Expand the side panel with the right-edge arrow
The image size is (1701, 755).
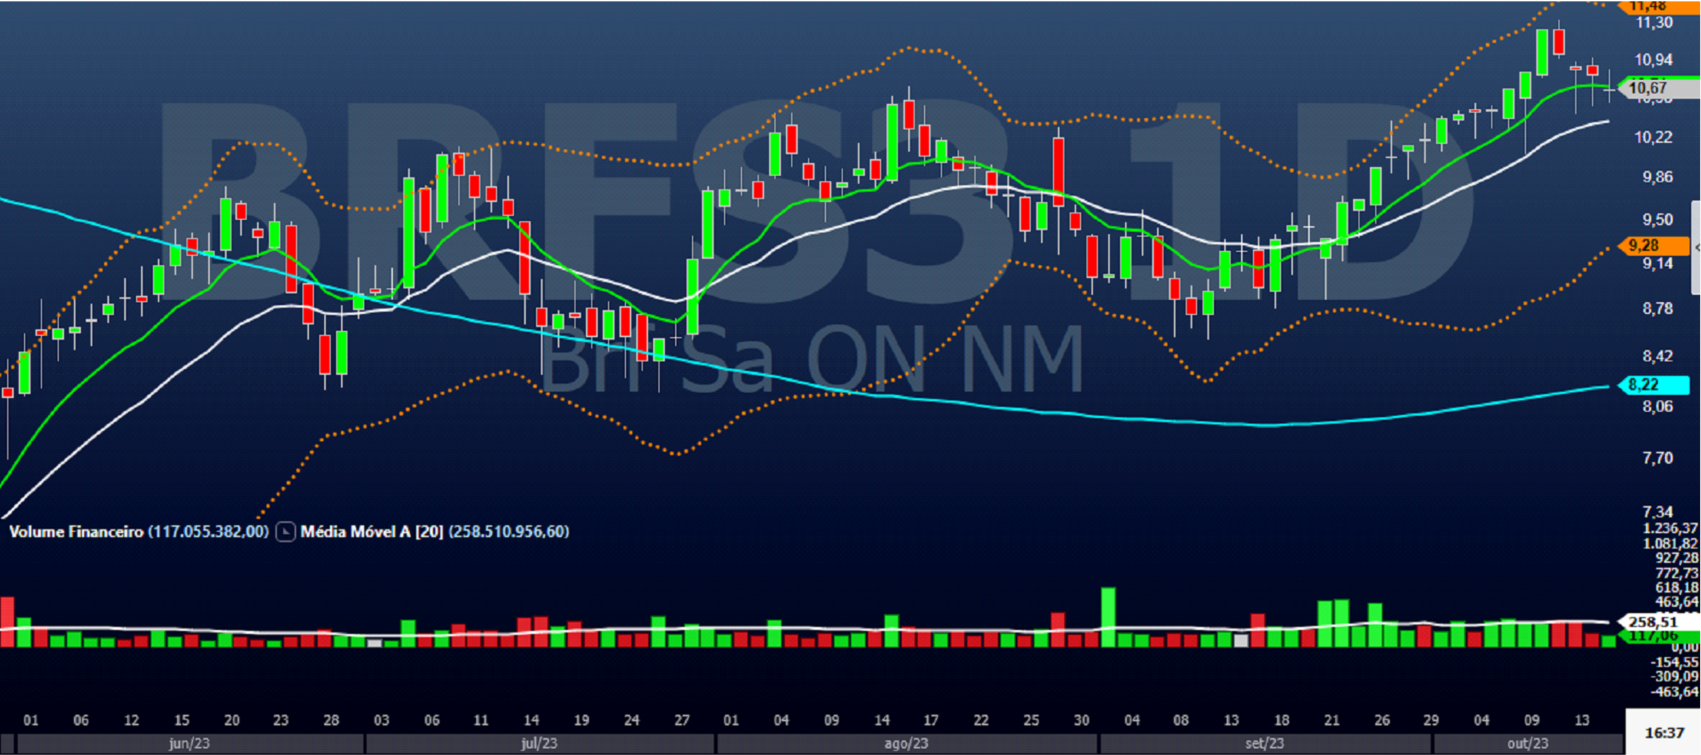[1696, 248]
